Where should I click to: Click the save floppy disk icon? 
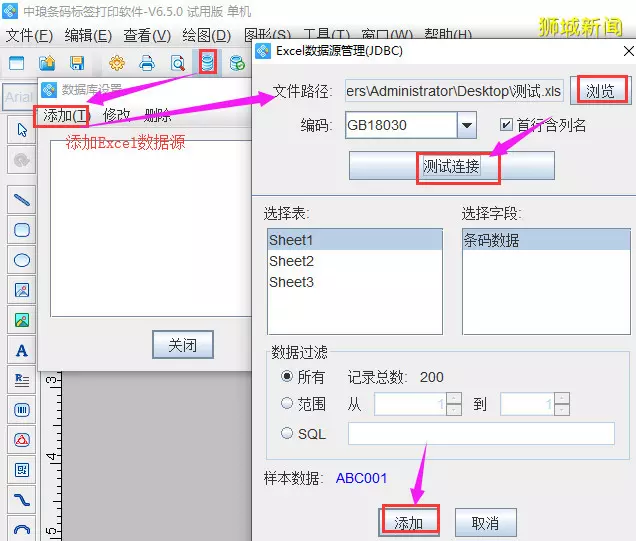[77, 63]
